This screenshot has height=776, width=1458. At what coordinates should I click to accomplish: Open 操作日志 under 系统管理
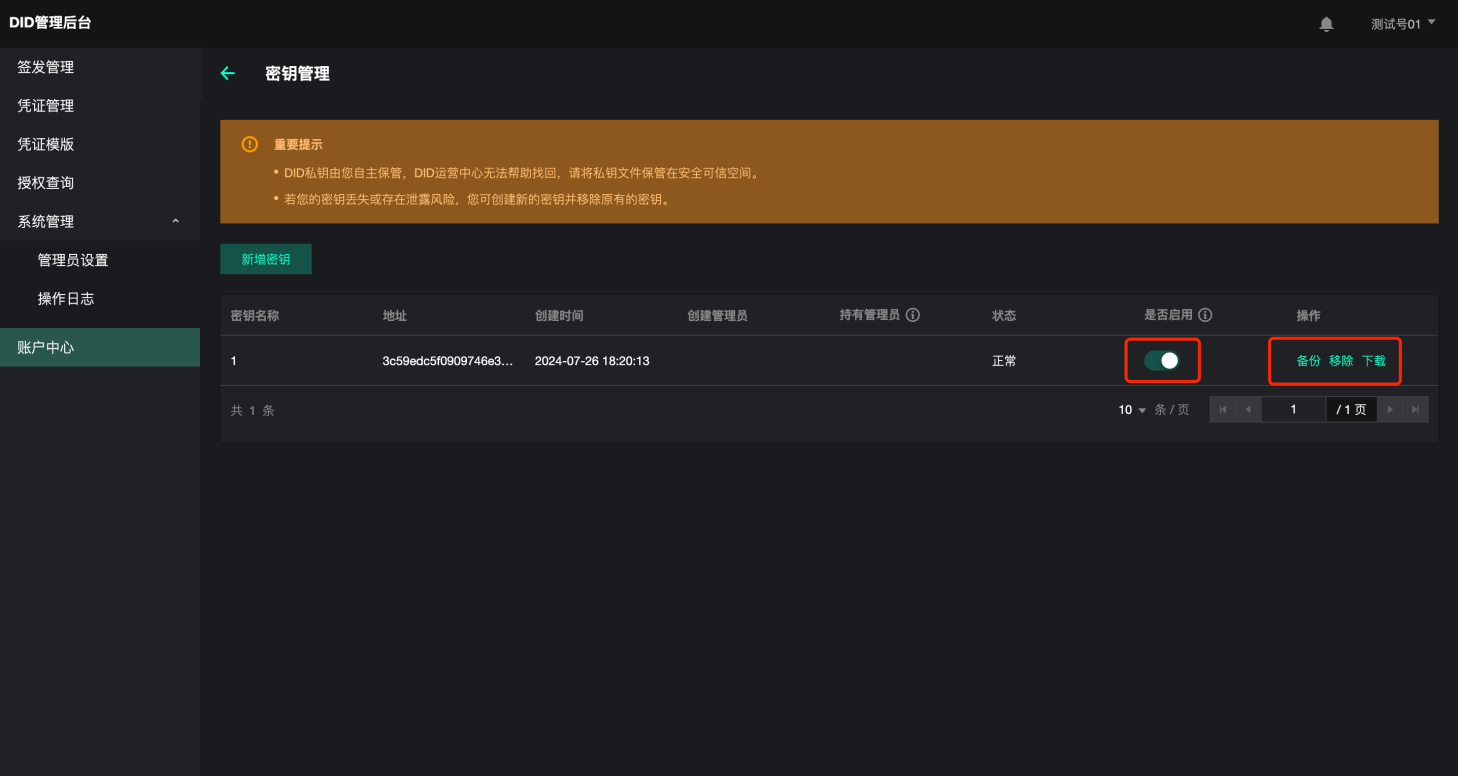point(66,299)
